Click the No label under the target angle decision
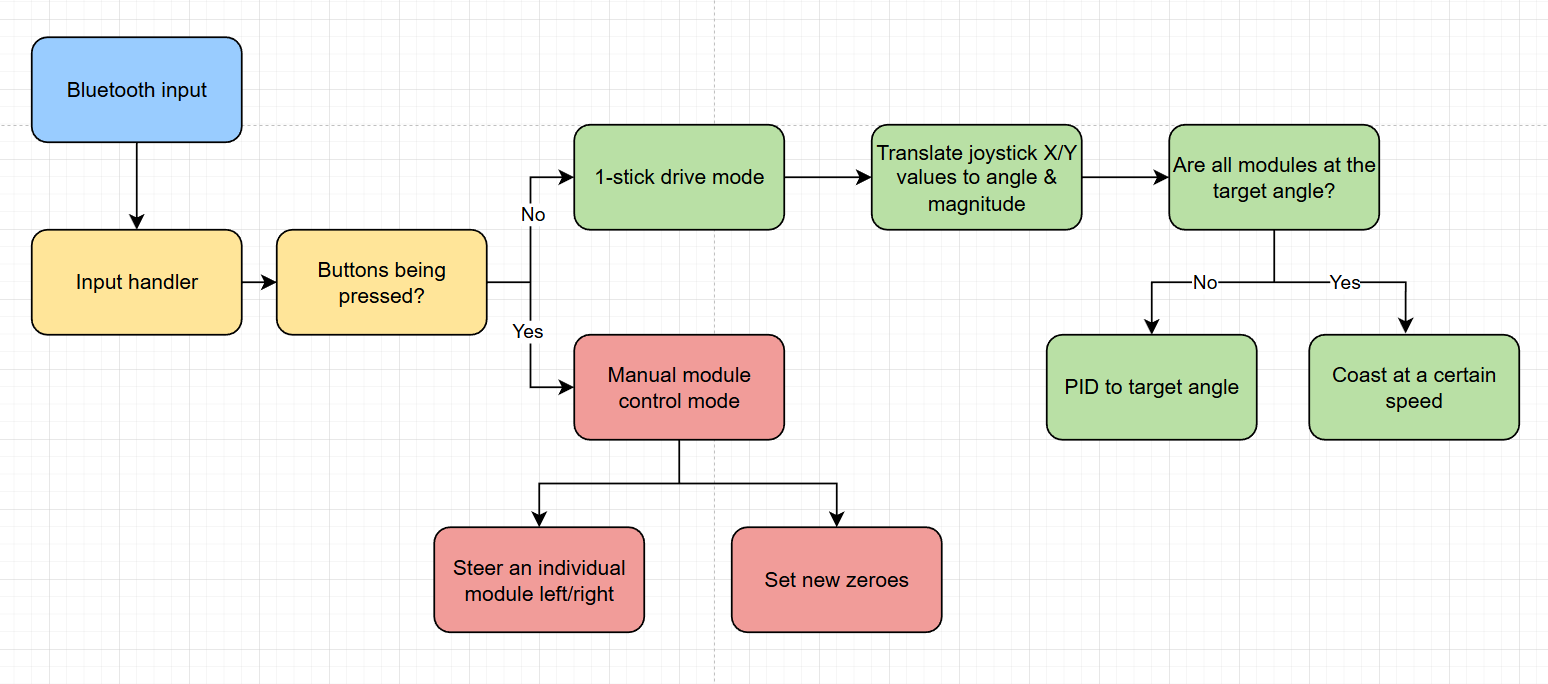The width and height of the screenshot is (1548, 684). pos(1205,283)
